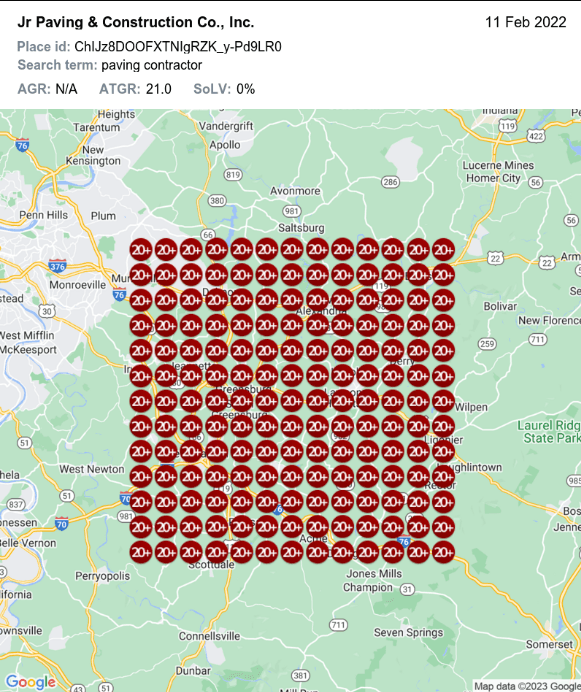Click the Vandergrift town label
Image resolution: width=581 pixels, height=692 pixels.
click(226, 126)
